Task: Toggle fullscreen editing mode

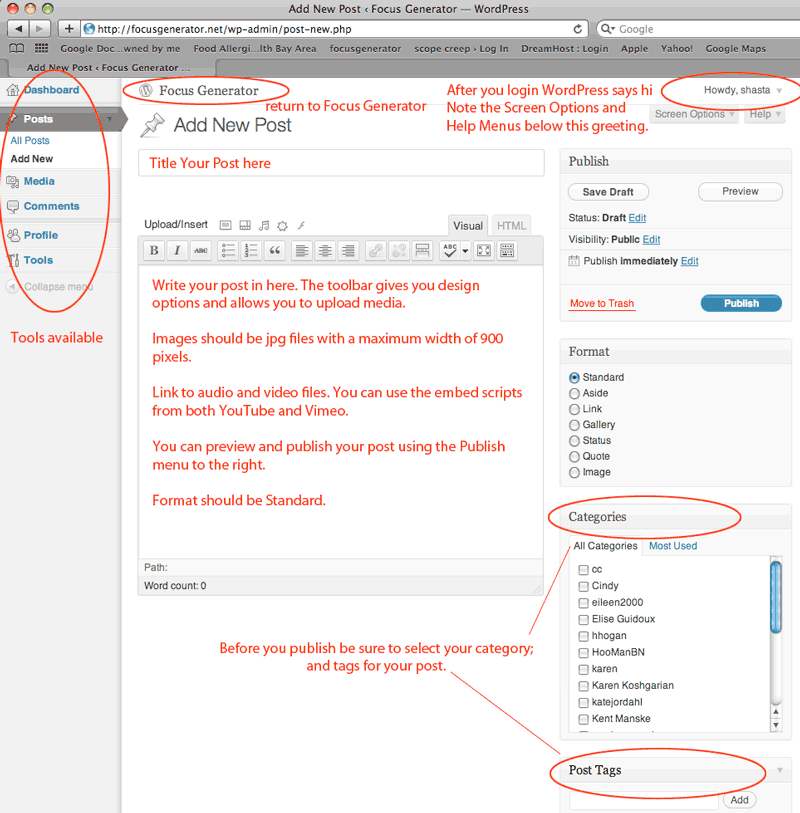Action: click(x=484, y=250)
